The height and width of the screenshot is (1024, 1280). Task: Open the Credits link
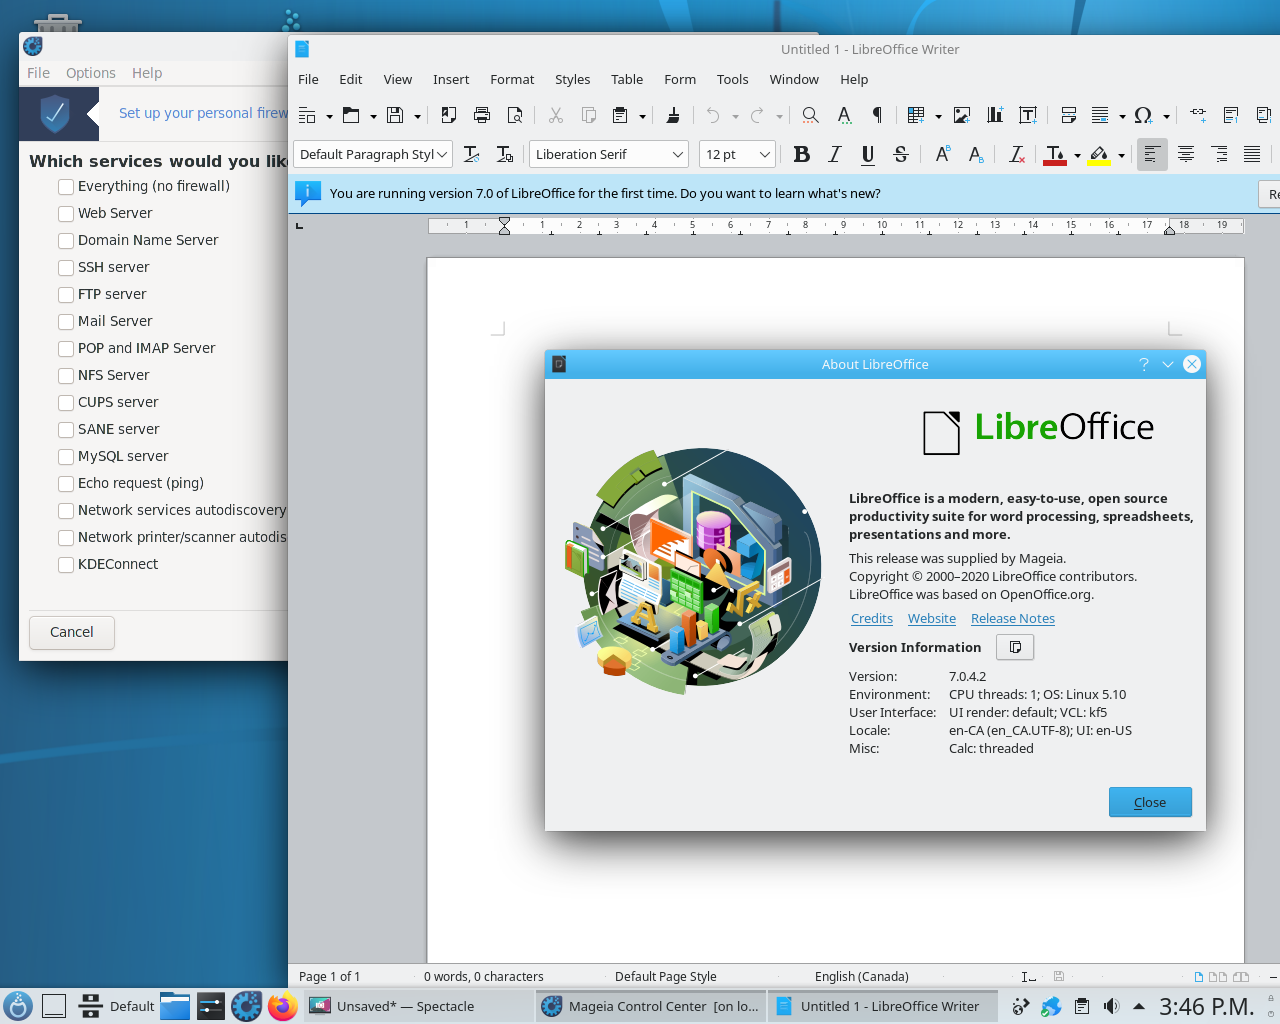point(872,619)
